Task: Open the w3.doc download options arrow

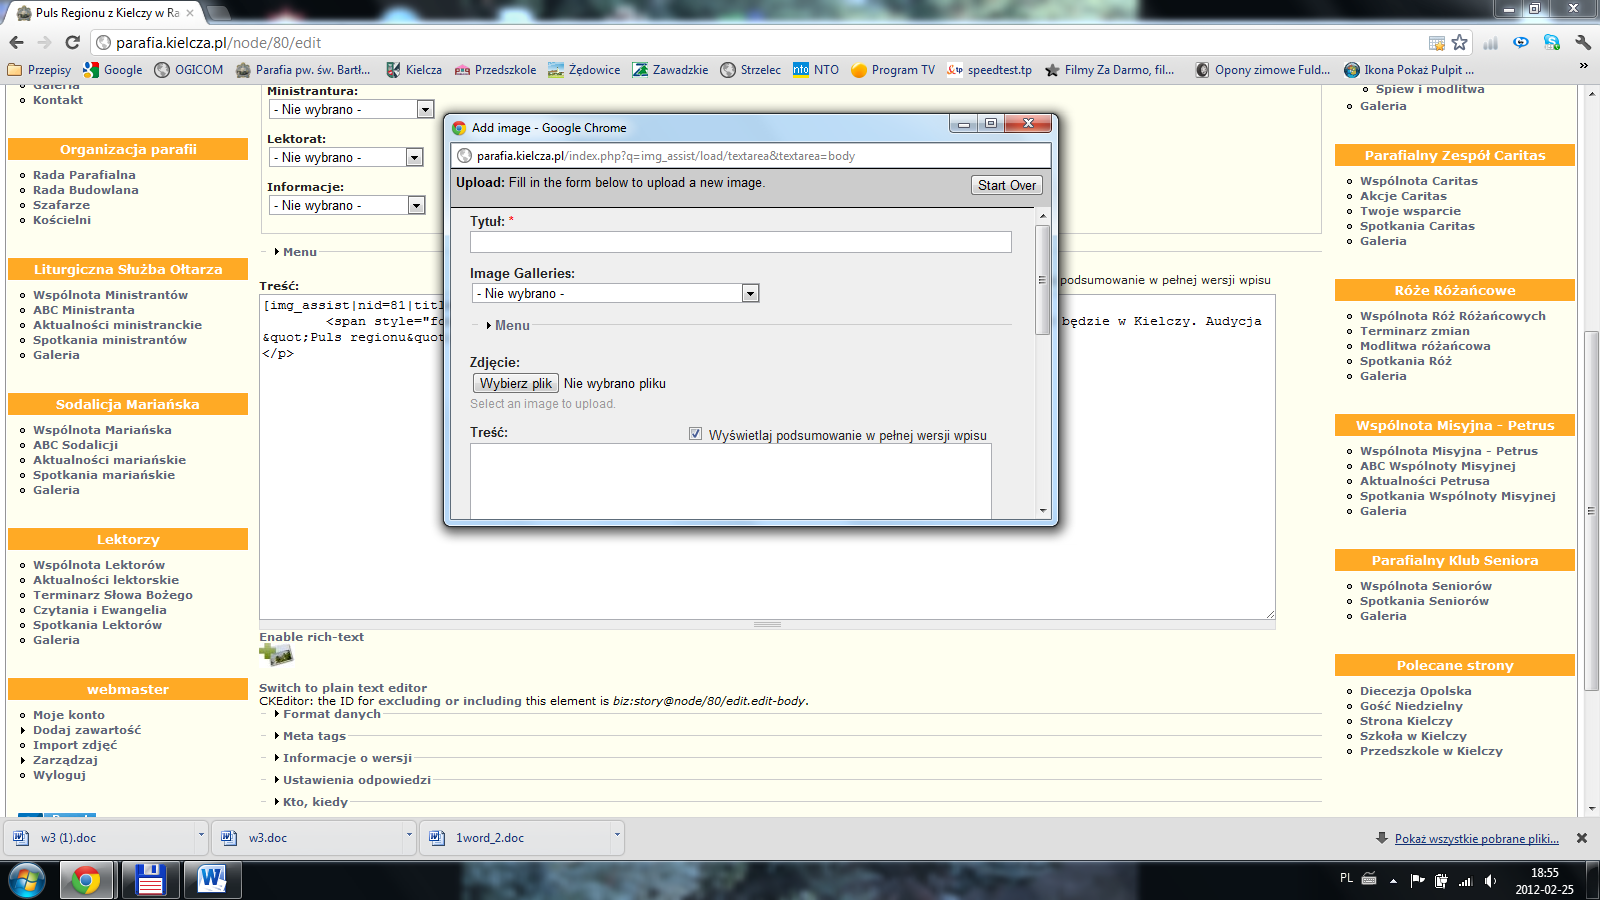Action: (x=409, y=836)
